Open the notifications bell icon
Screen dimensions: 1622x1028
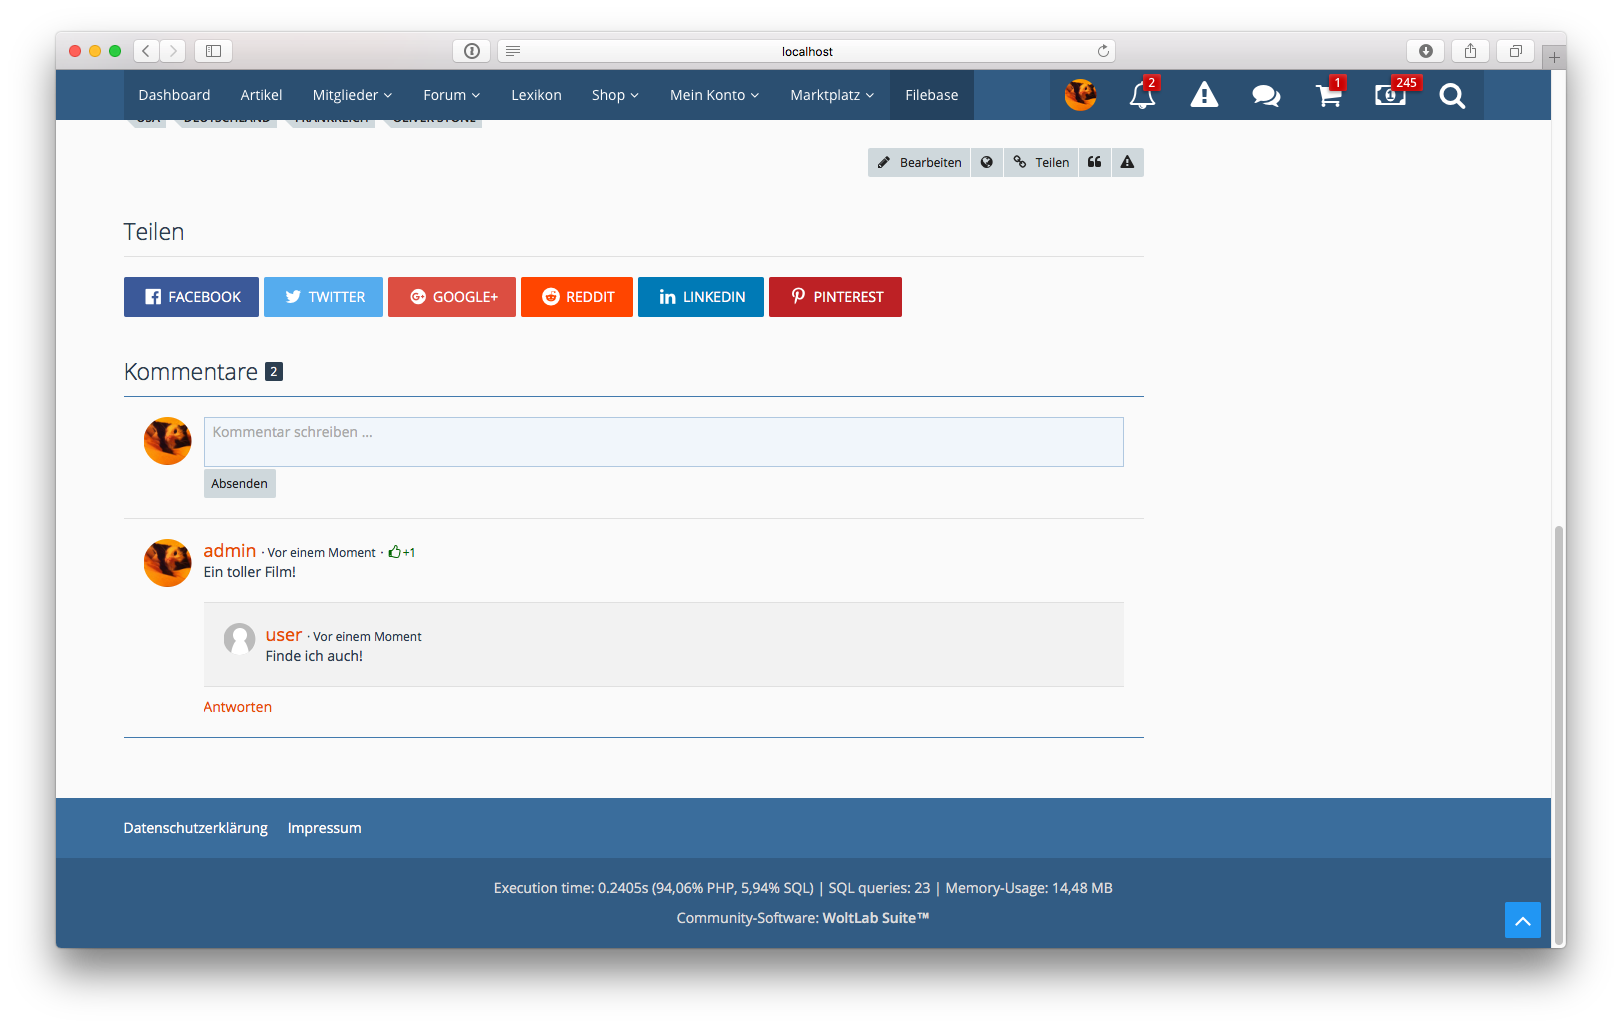pos(1142,96)
